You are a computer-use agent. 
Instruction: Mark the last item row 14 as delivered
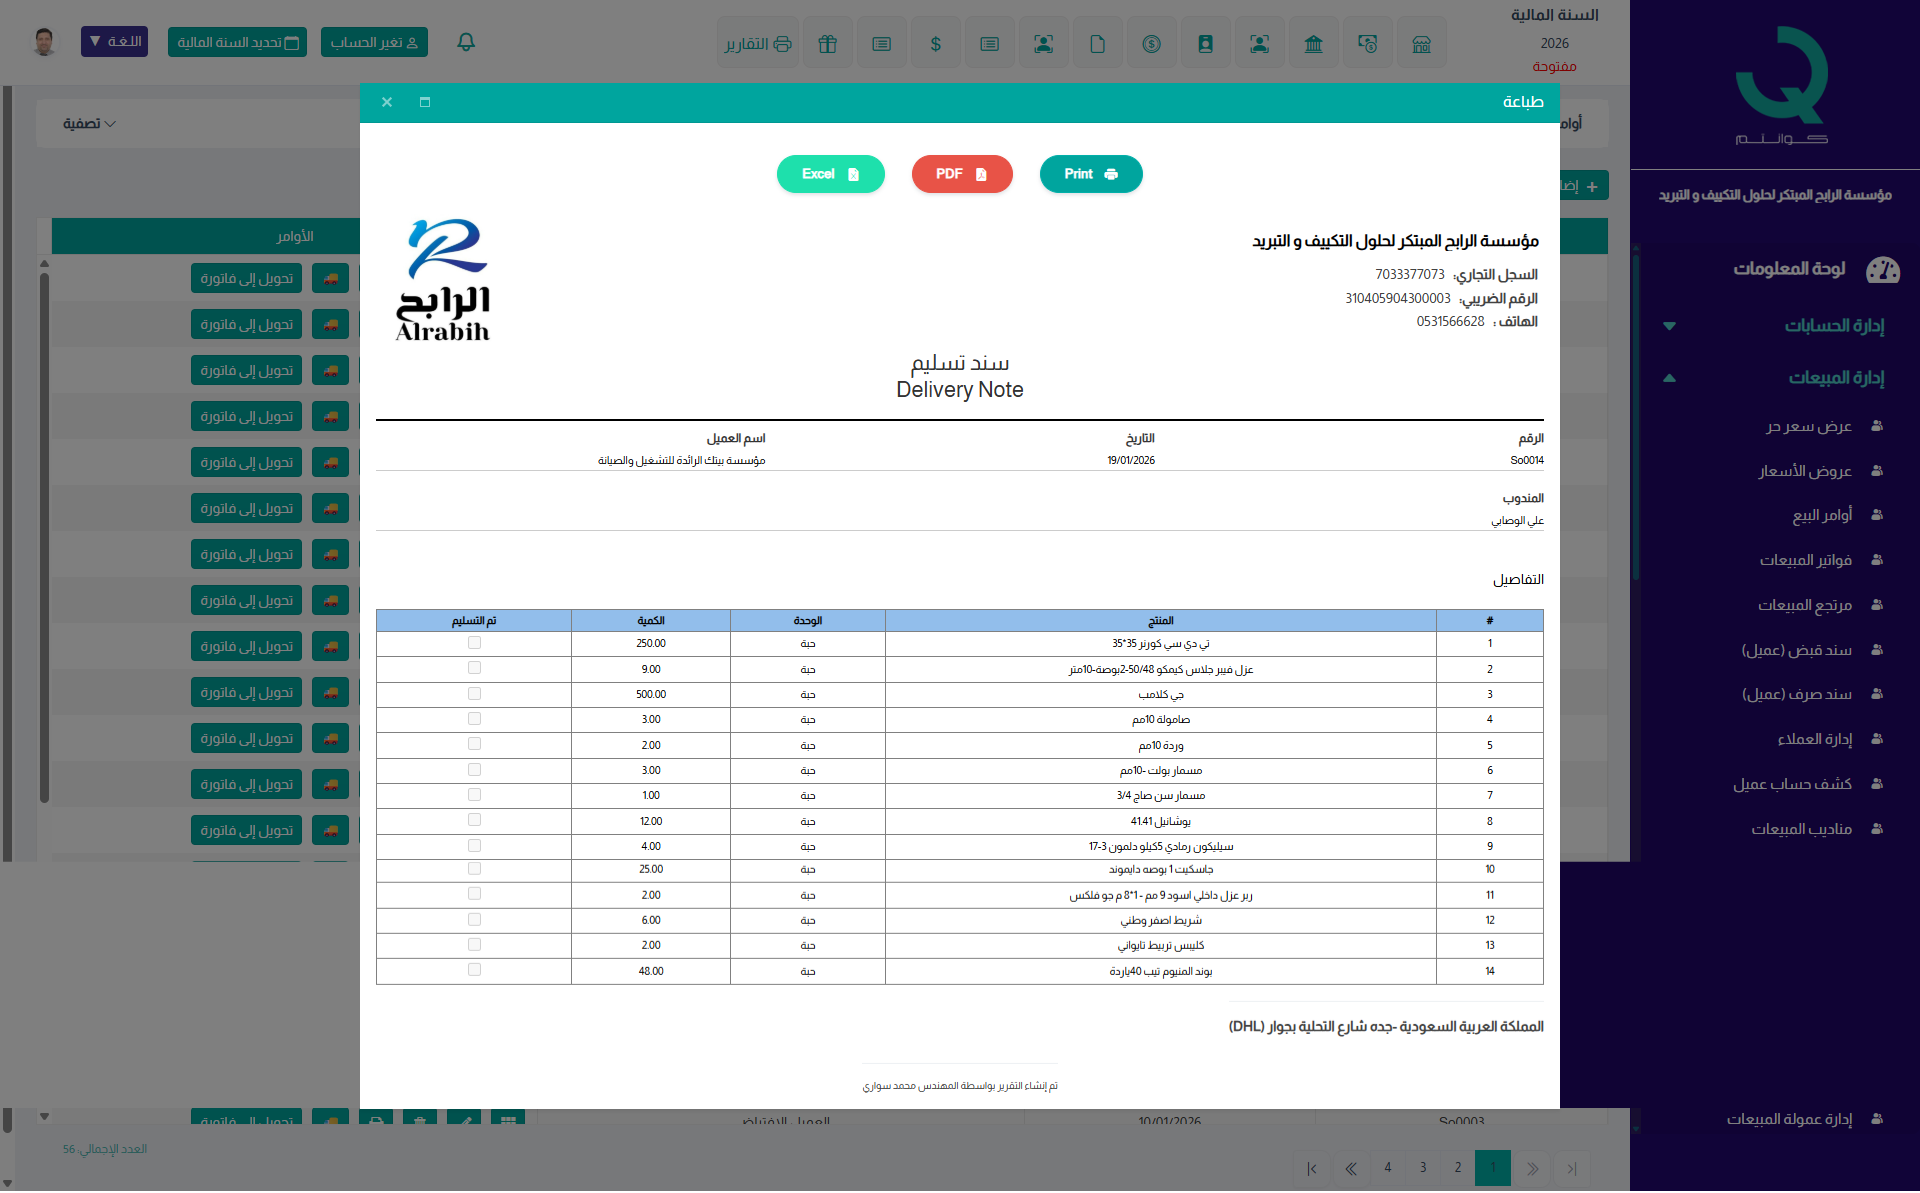pos(474,970)
